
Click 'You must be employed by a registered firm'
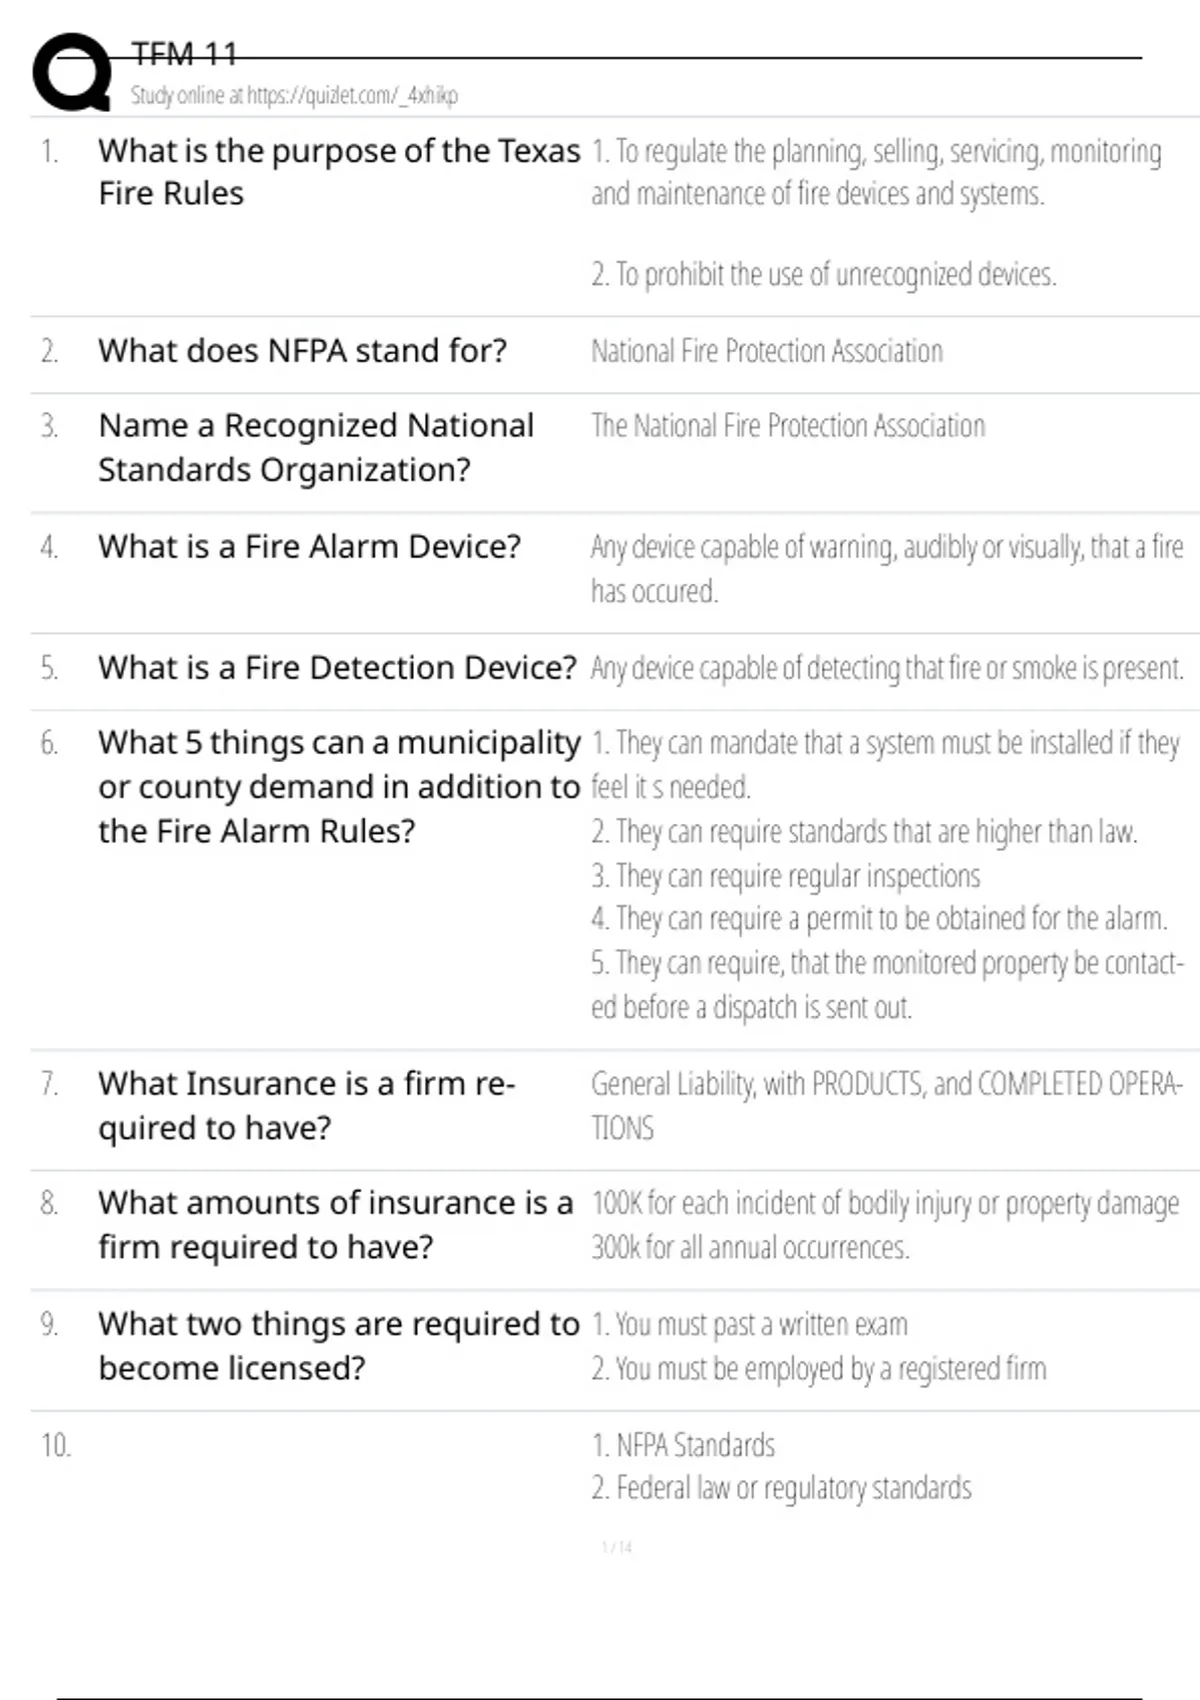pos(818,1369)
